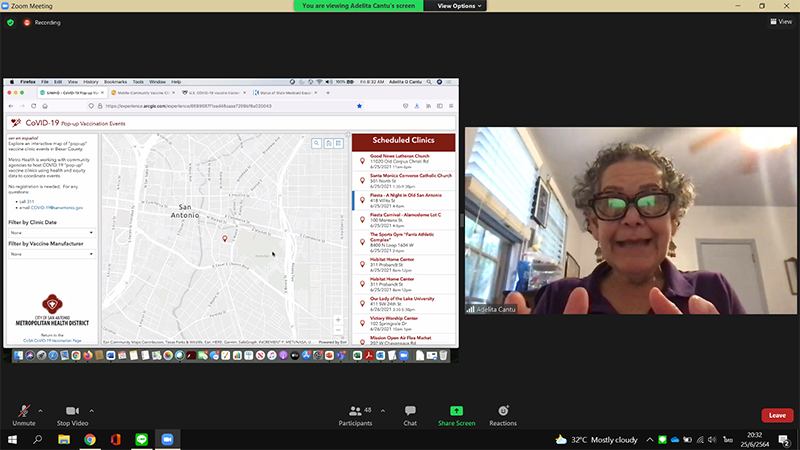
Task: Click the red location pin on map
Action: (x=224, y=238)
